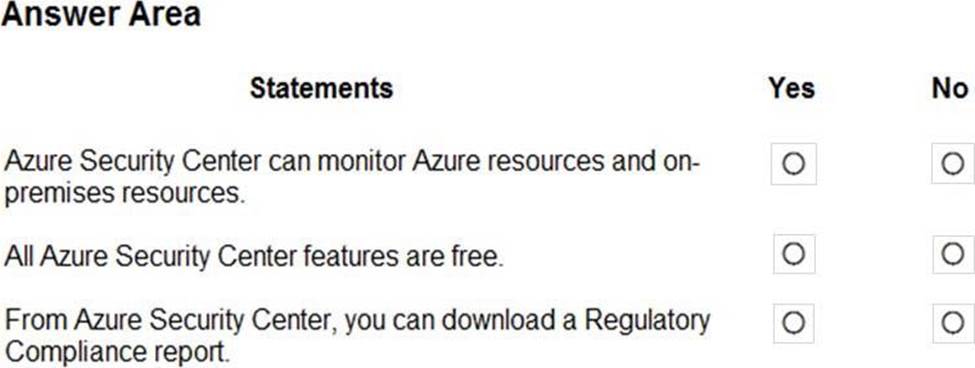Click the 'From Azure Security Center, you can download' line

click(x=357, y=321)
